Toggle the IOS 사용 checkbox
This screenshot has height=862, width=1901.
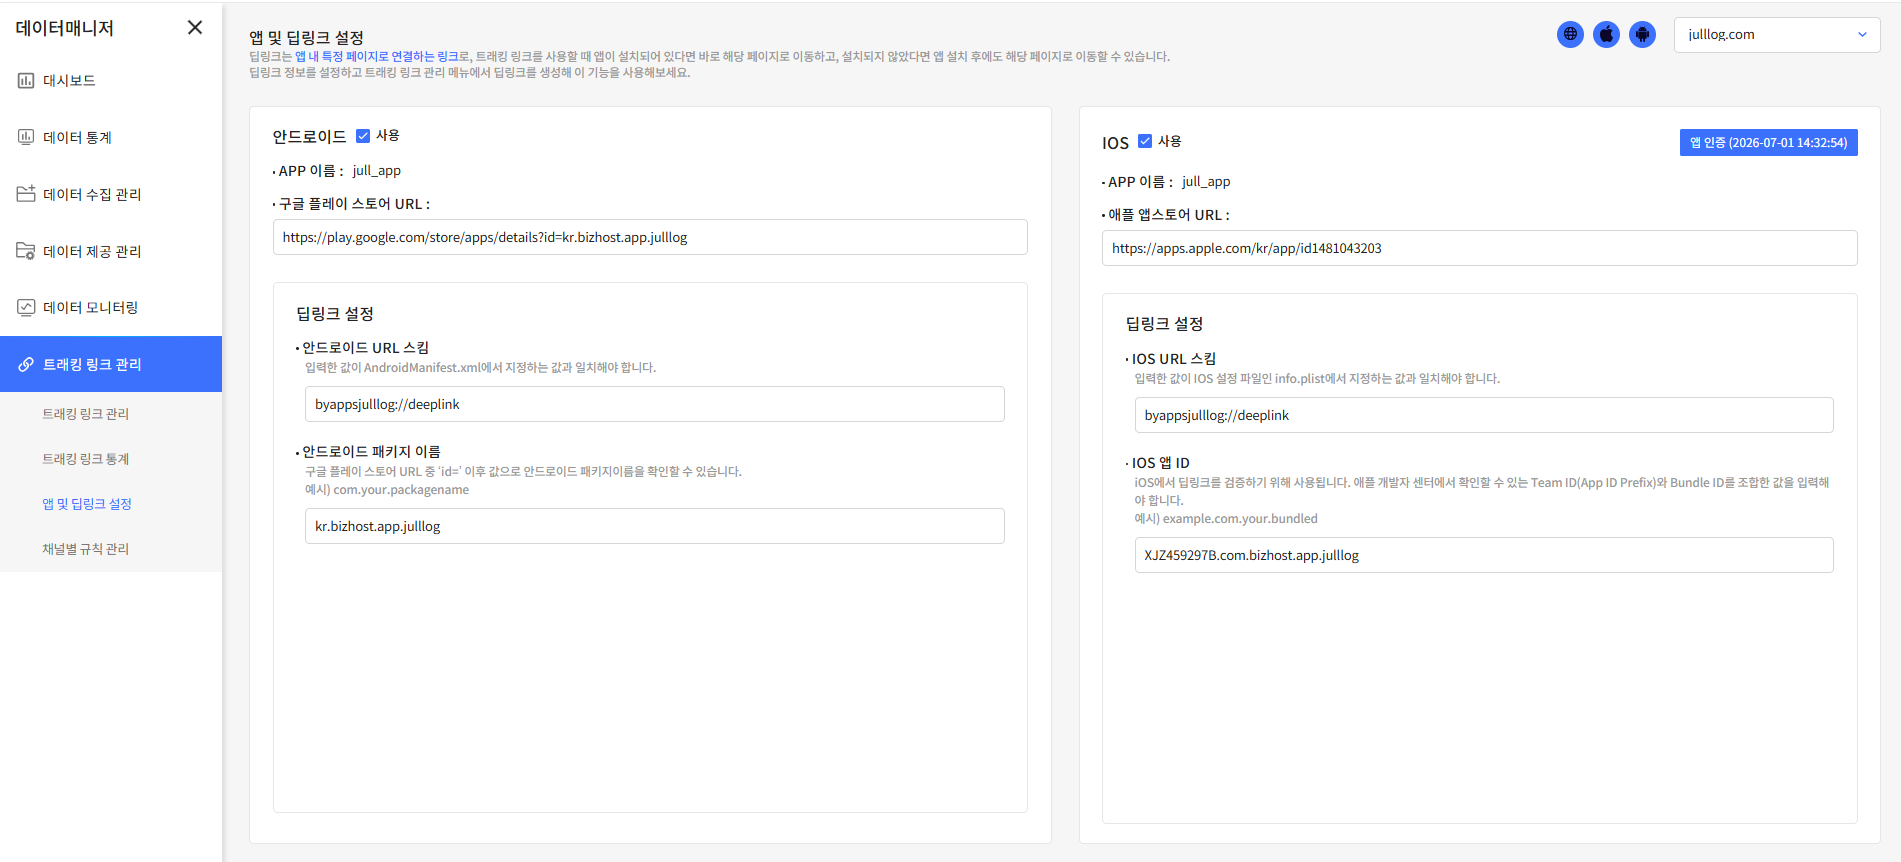click(x=1145, y=141)
